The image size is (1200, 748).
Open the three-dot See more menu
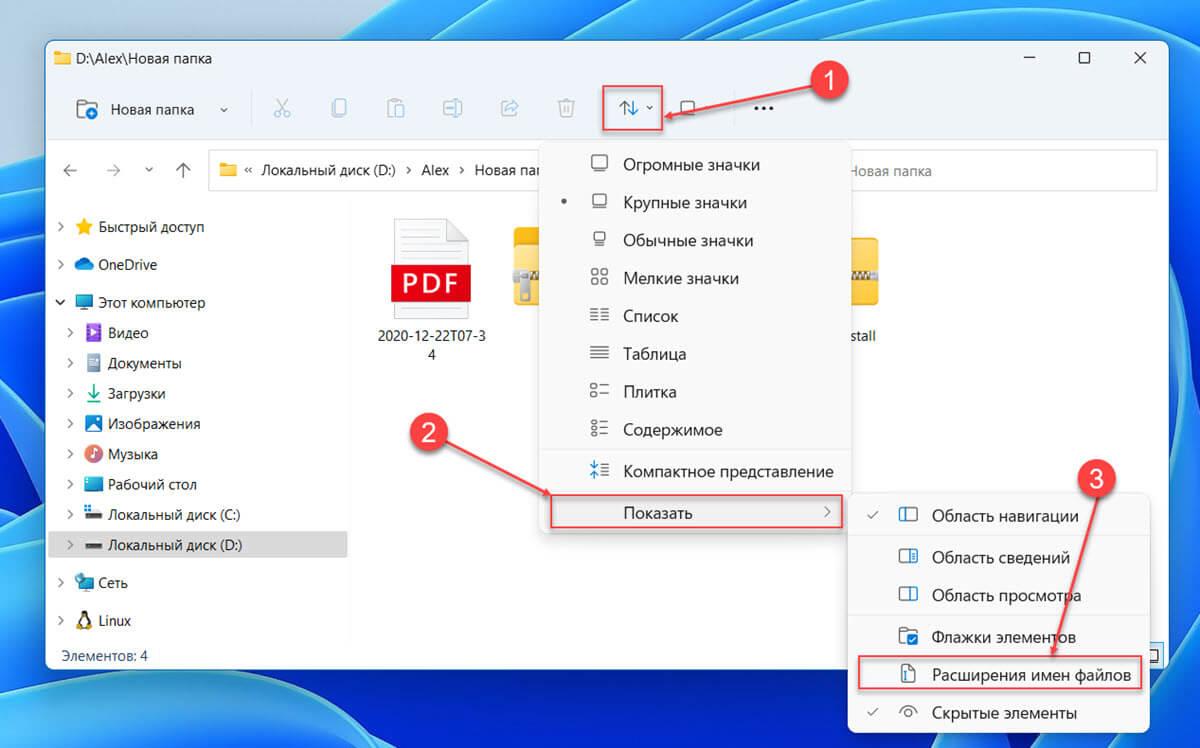pyautogui.click(x=763, y=109)
